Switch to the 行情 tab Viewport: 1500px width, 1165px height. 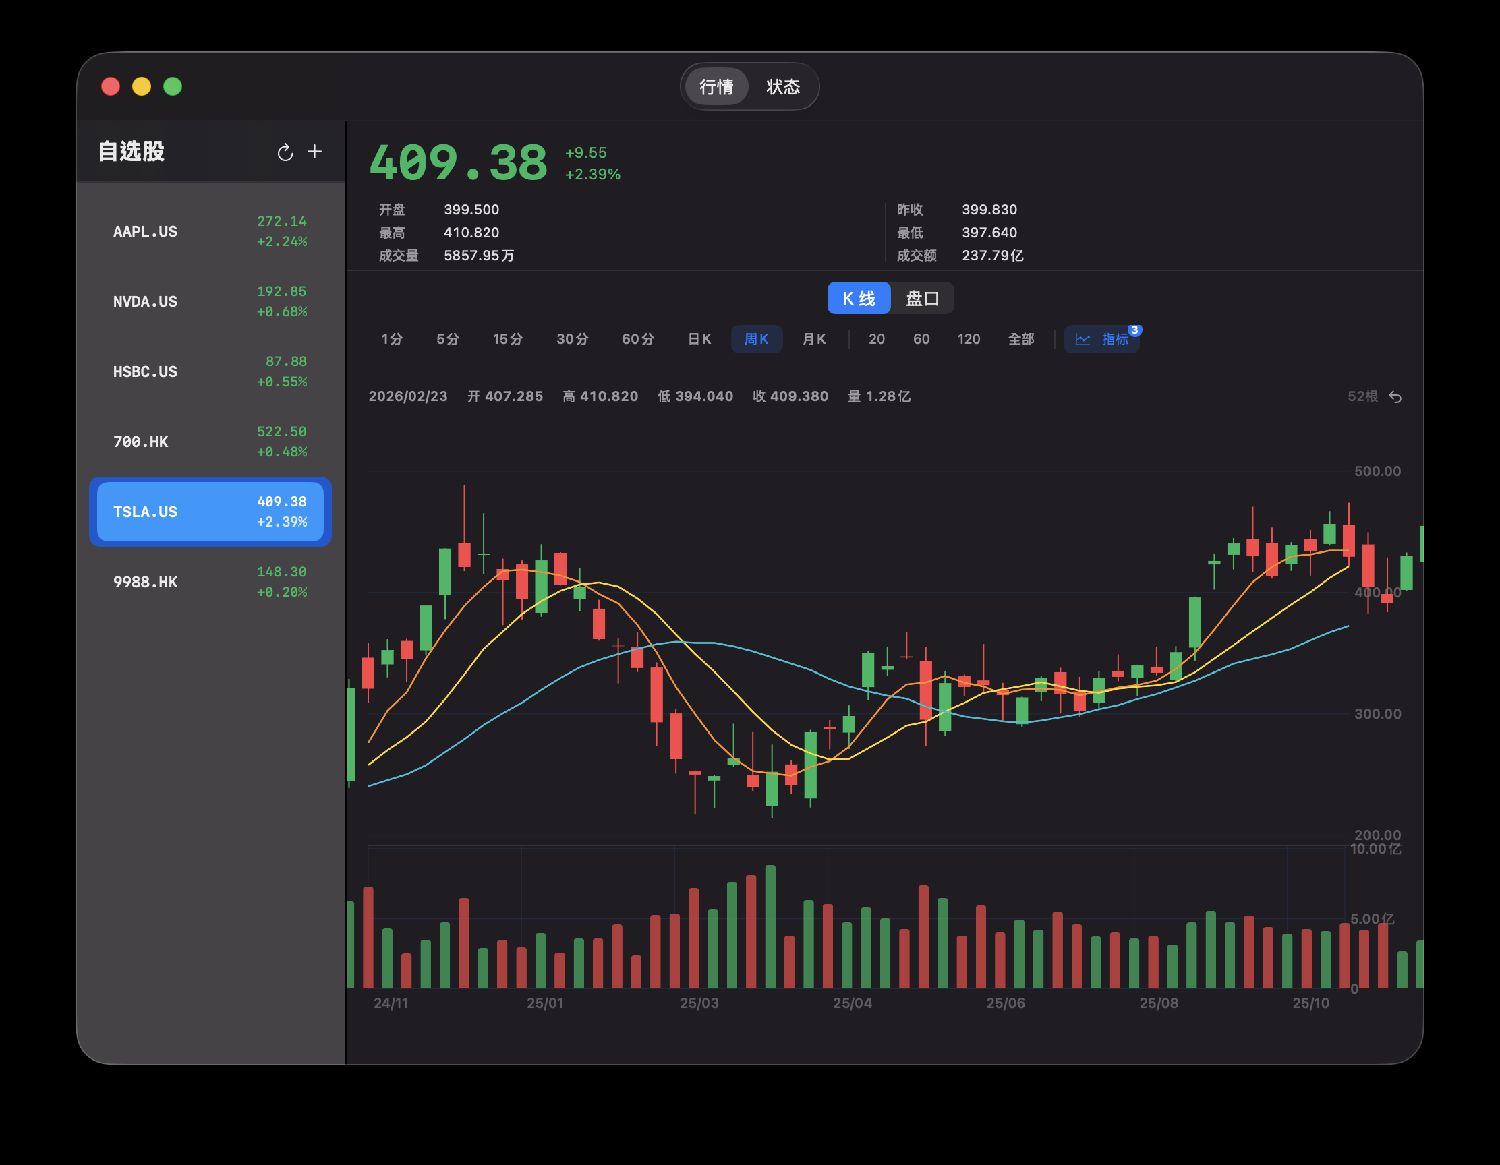pyautogui.click(x=717, y=87)
